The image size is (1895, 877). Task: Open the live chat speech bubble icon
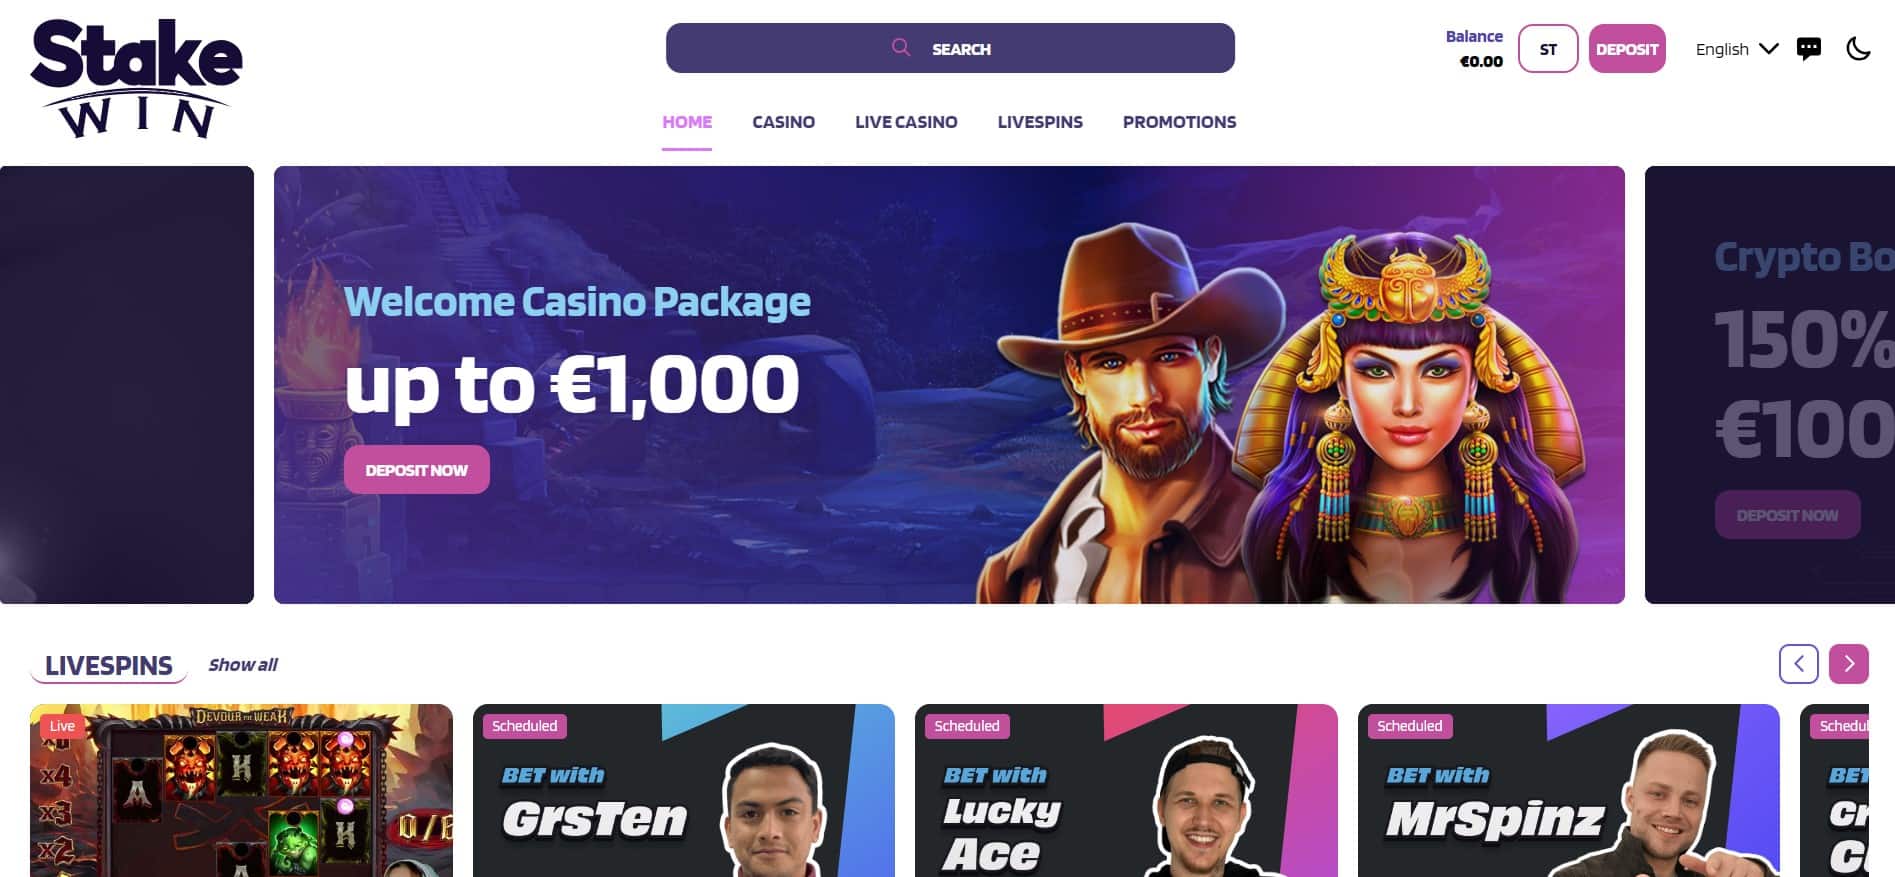click(1808, 49)
